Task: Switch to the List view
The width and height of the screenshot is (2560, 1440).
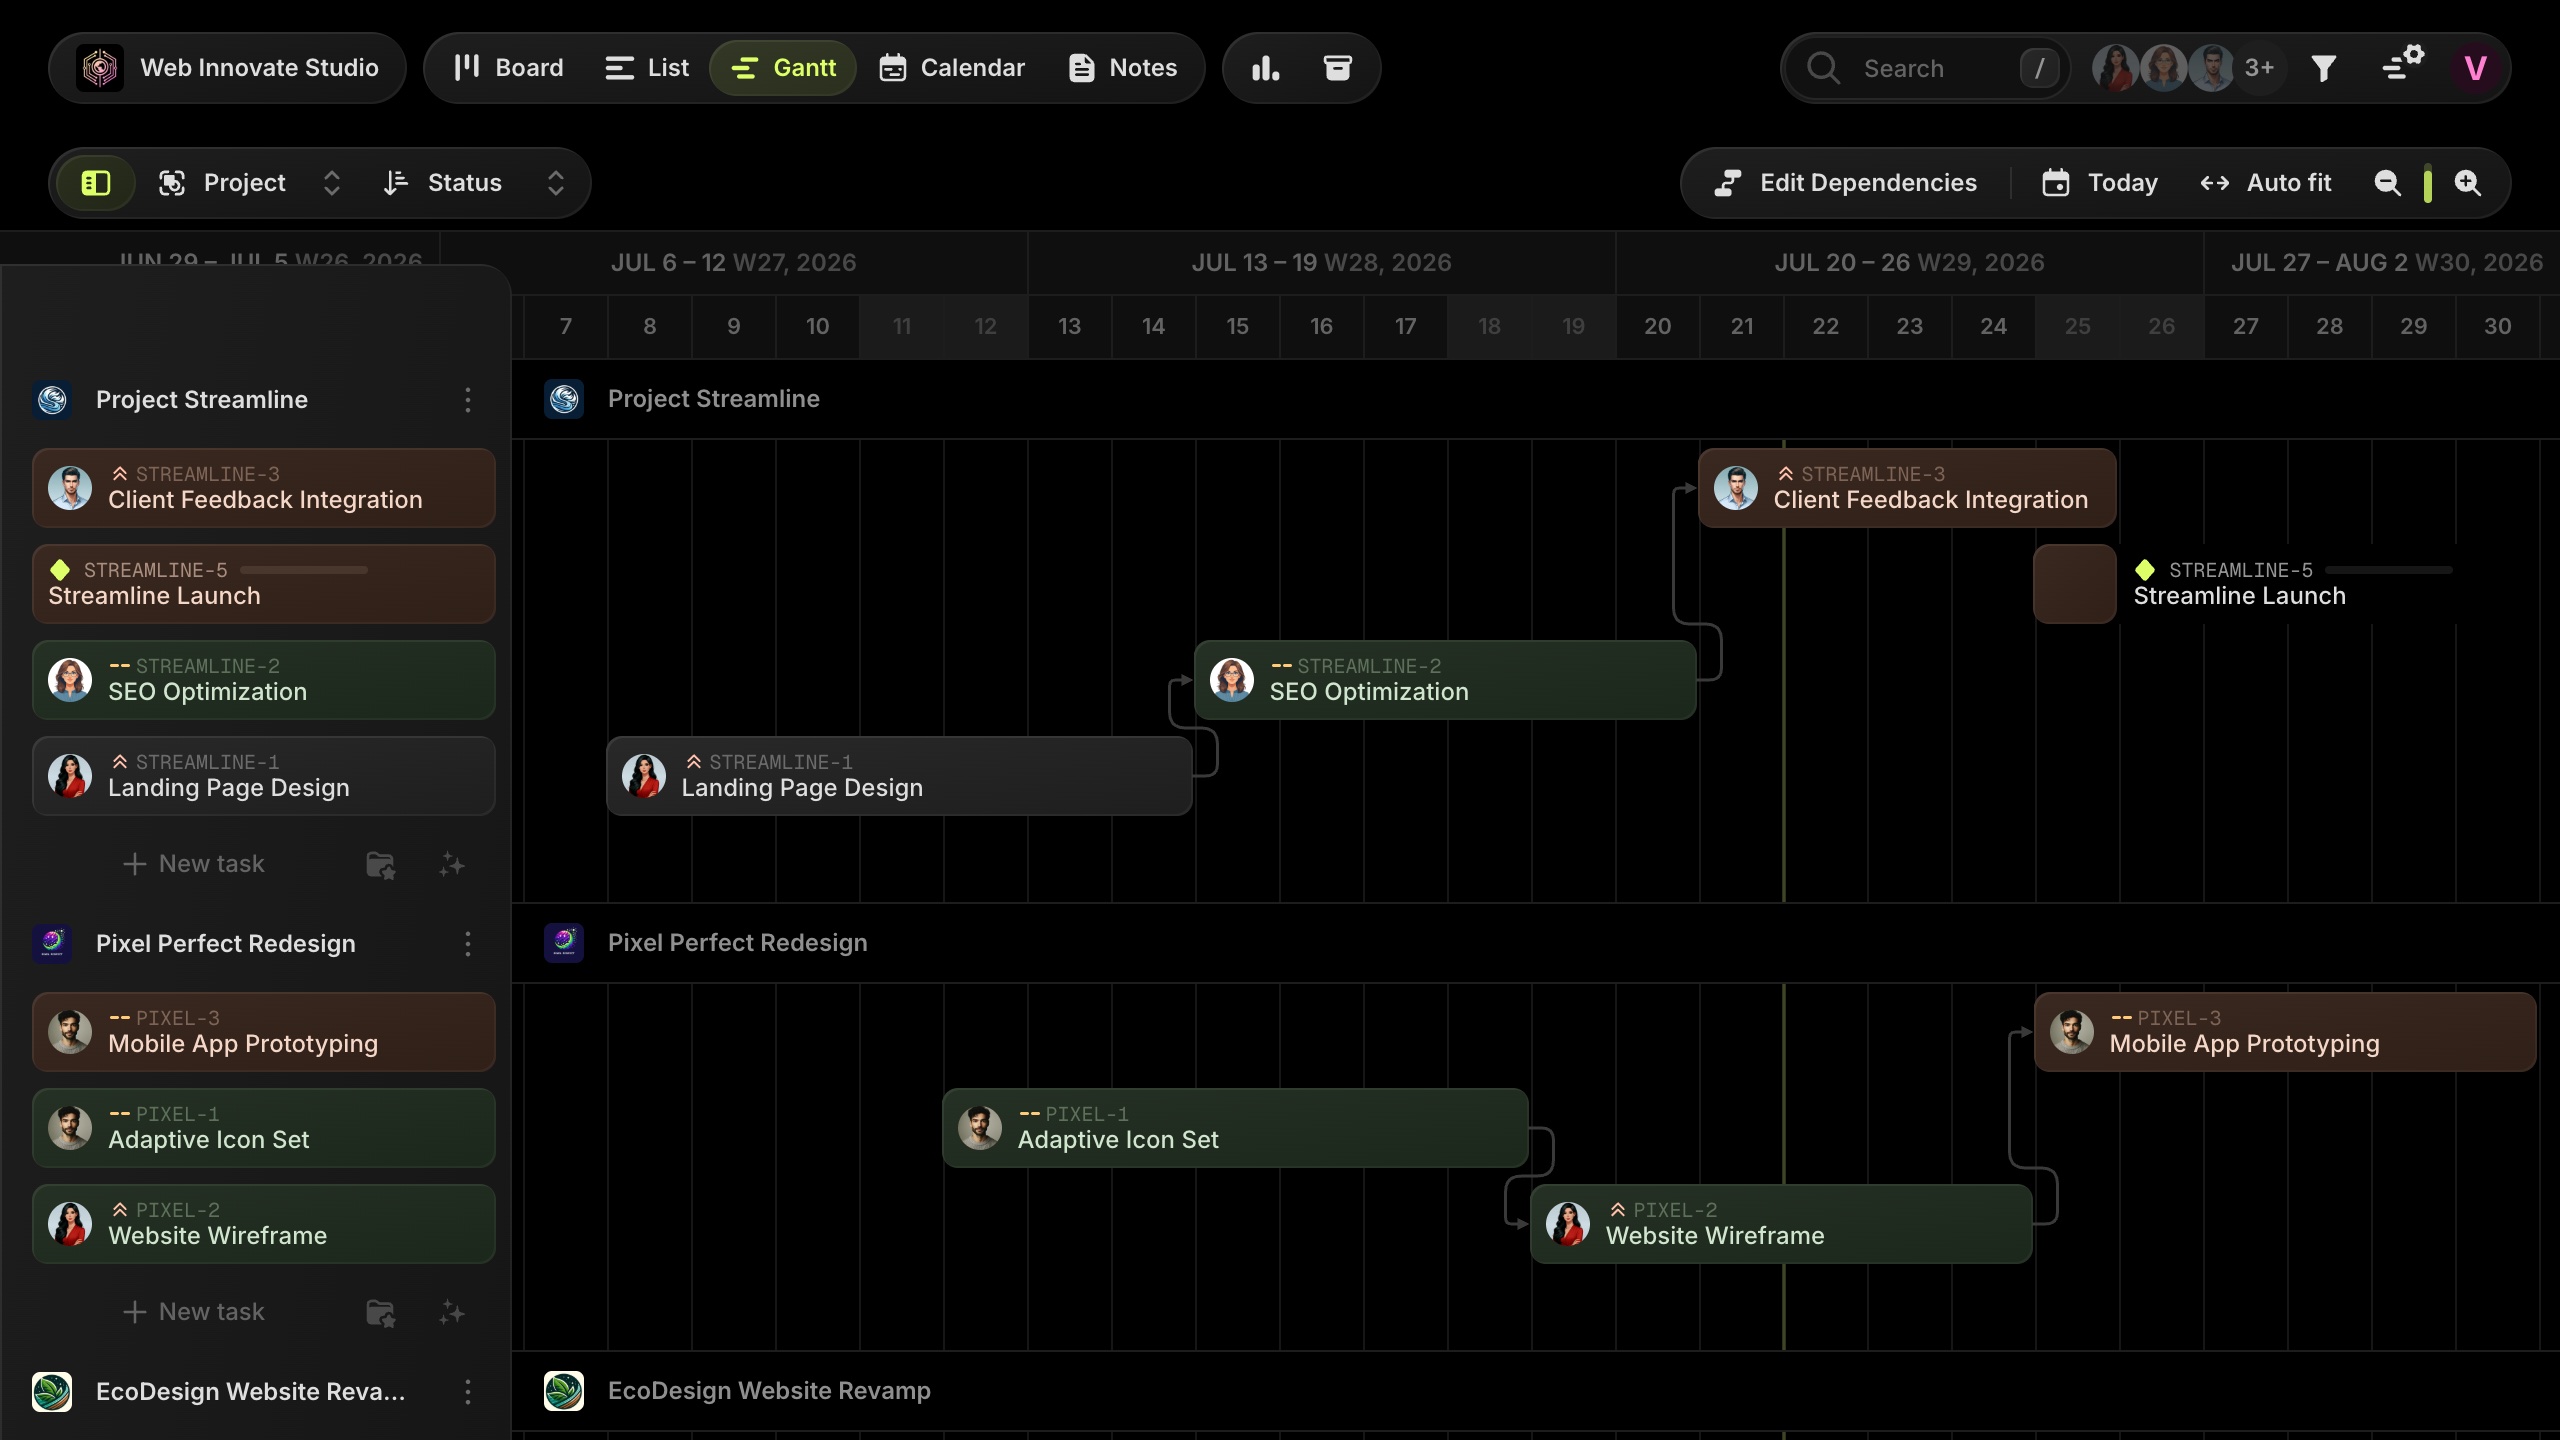Action: point(647,68)
